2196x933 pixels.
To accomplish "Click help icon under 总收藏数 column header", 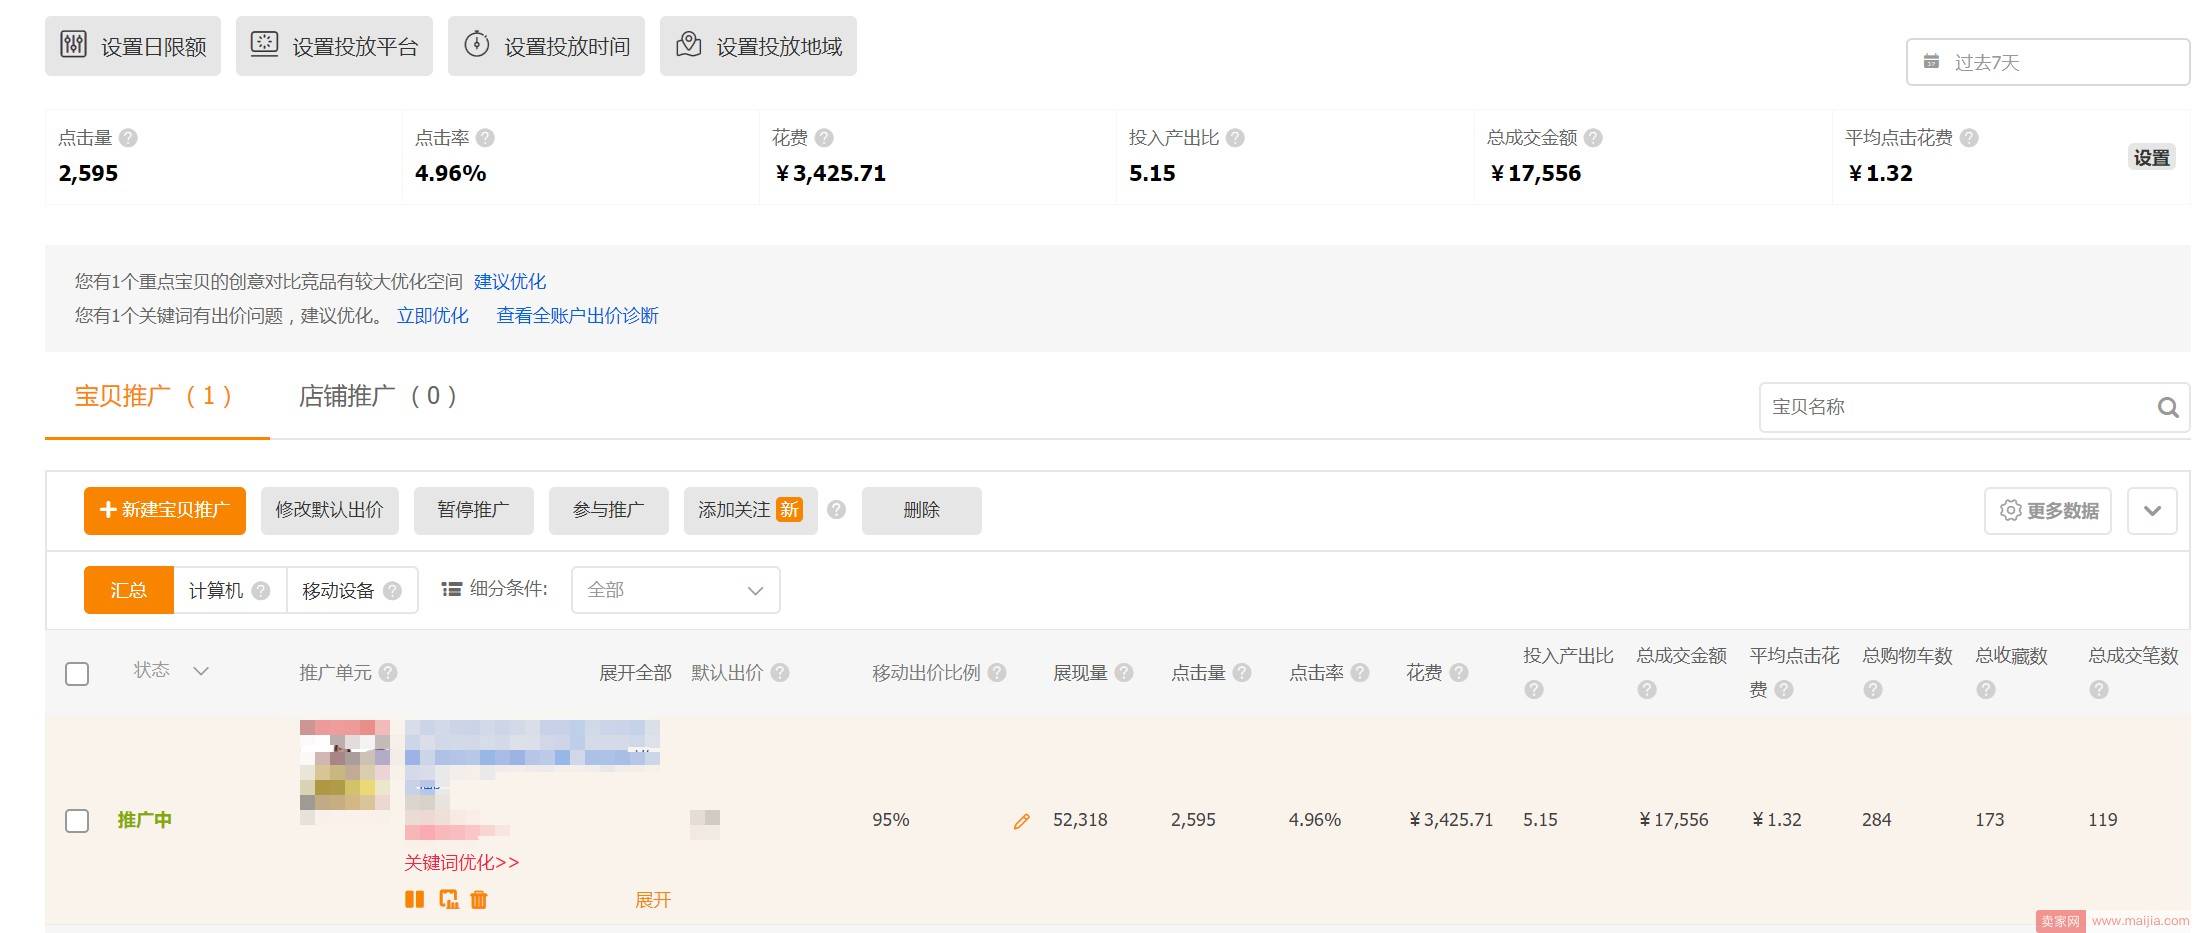I will [x=1986, y=690].
